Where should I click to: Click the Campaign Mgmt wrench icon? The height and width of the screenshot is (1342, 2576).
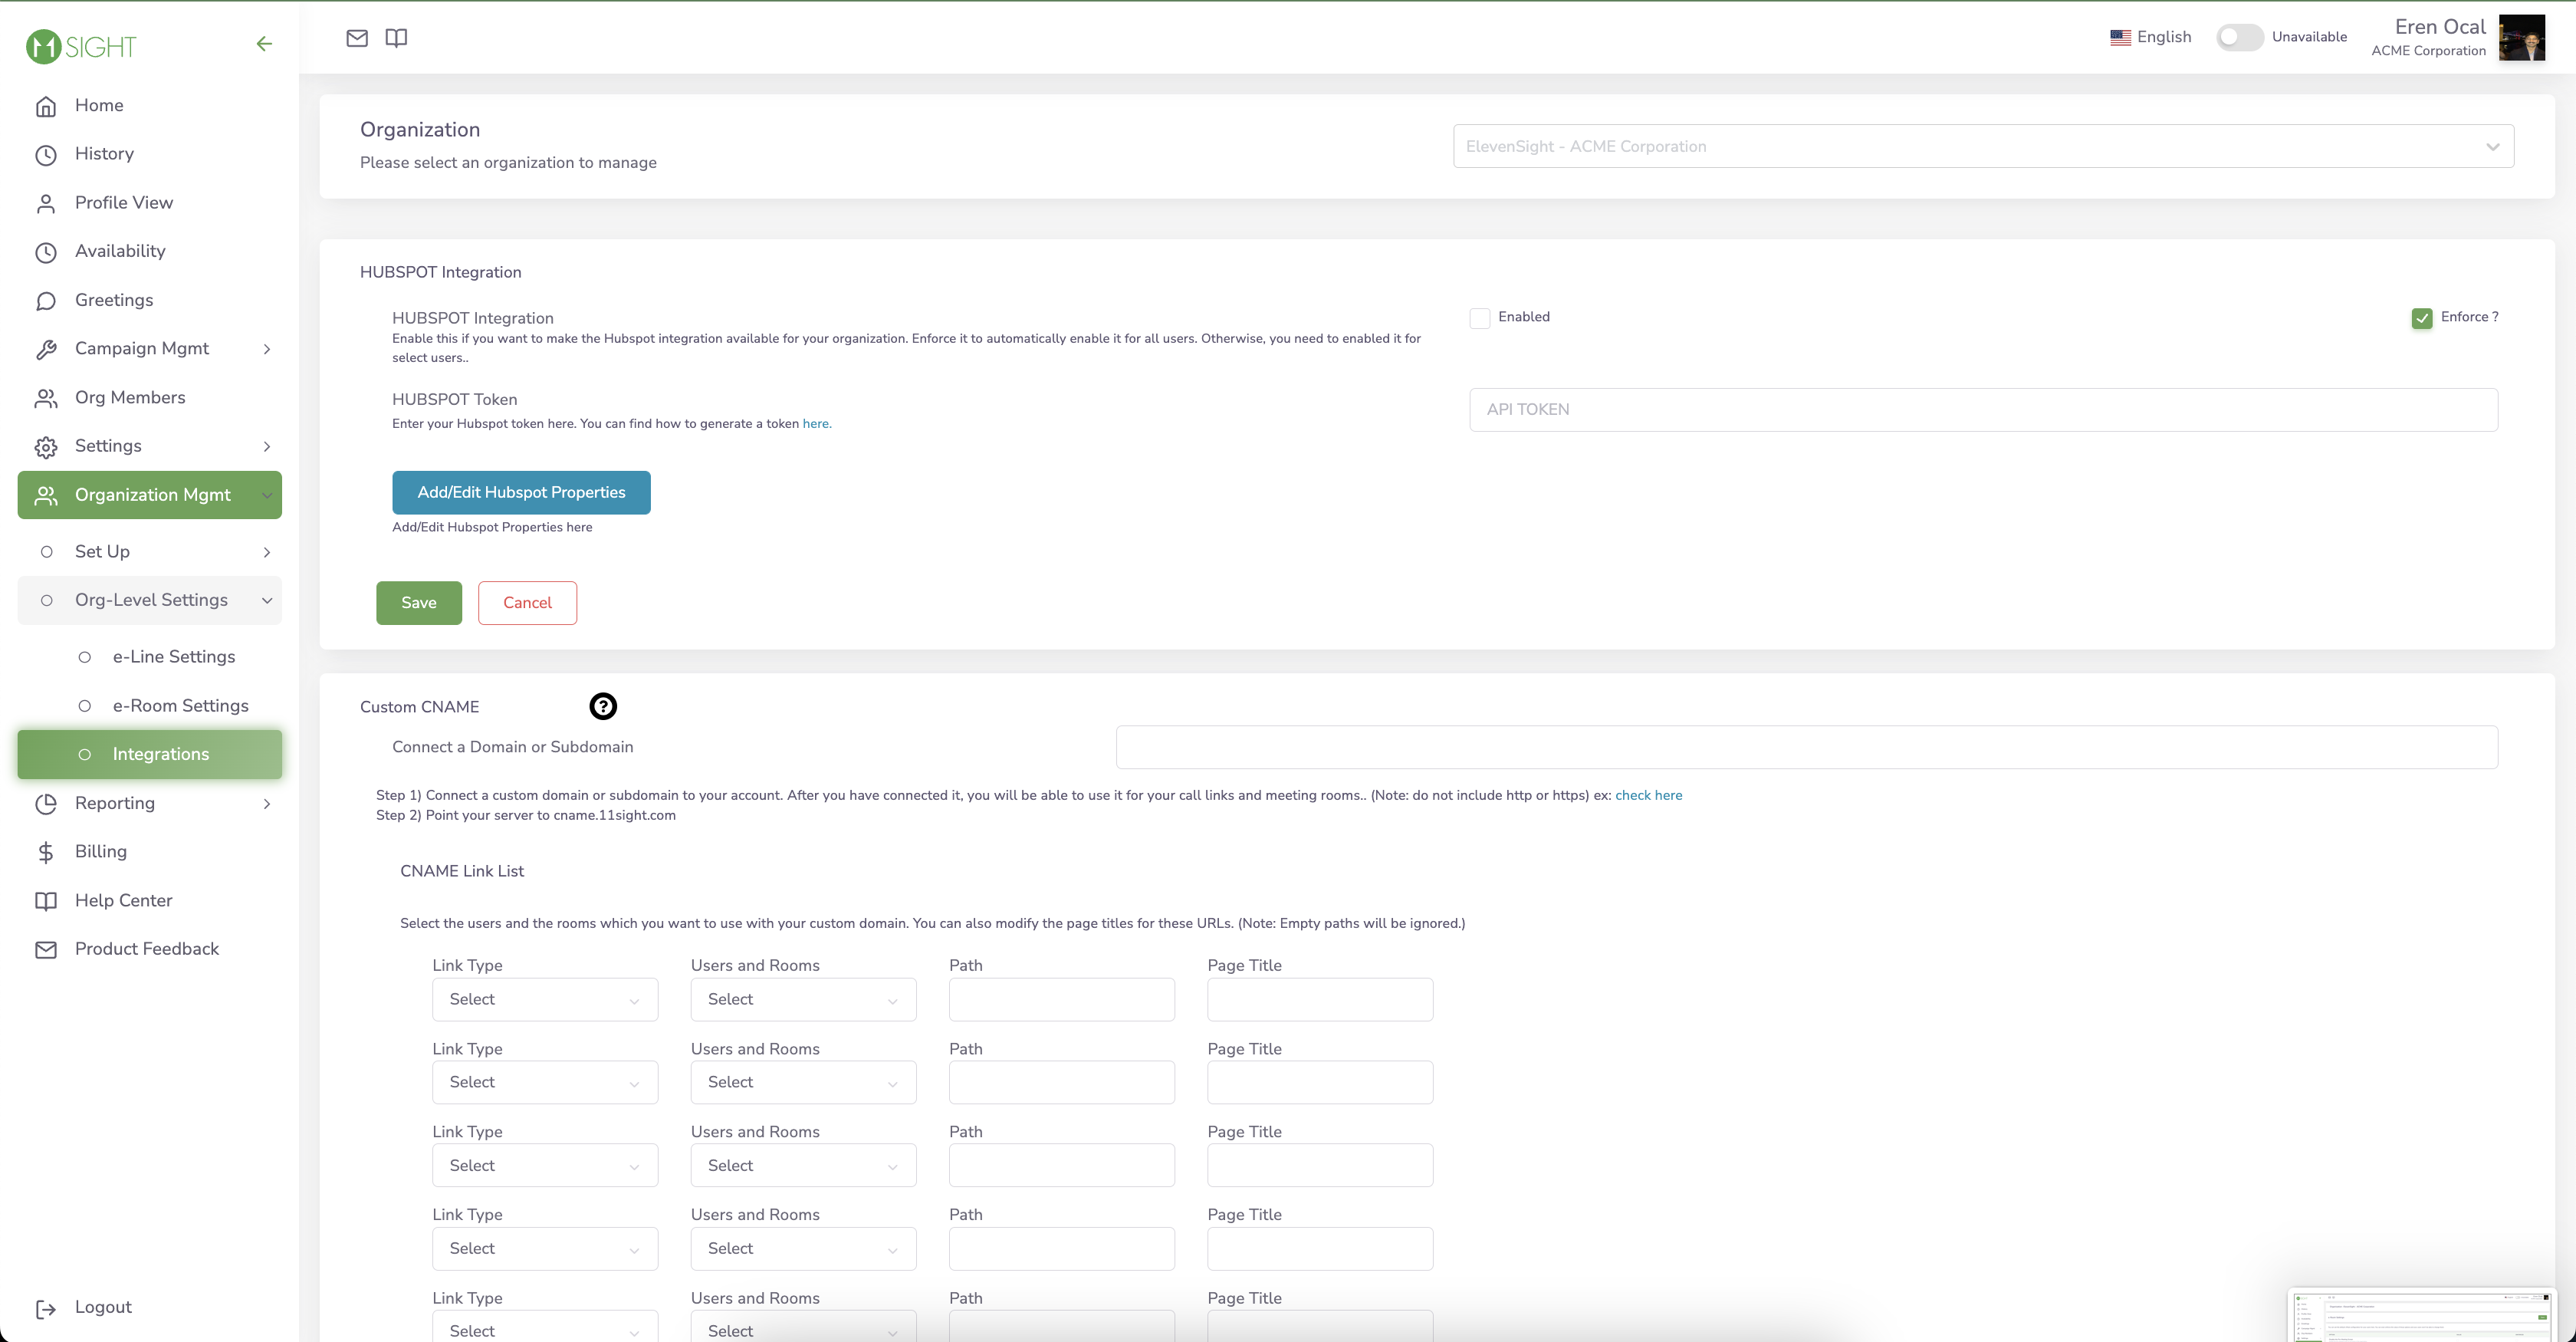pos(46,349)
